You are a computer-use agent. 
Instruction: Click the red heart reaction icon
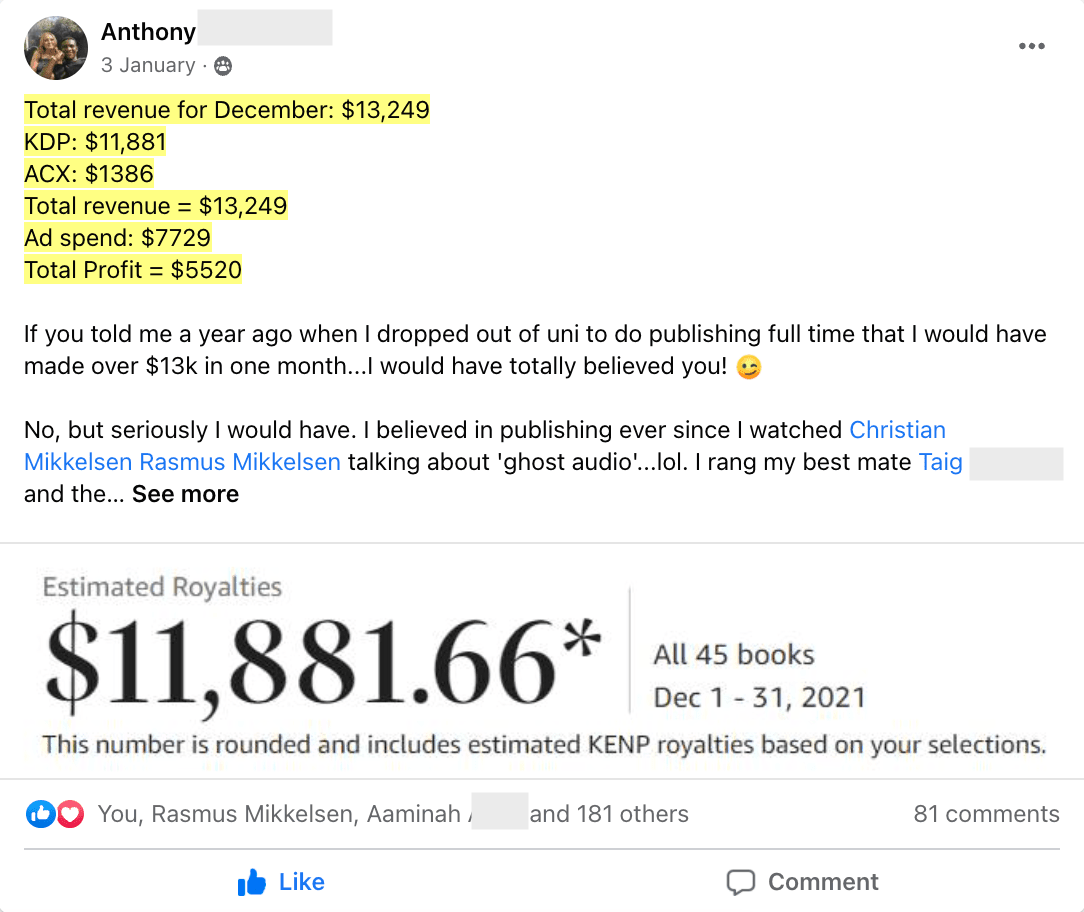click(69, 814)
